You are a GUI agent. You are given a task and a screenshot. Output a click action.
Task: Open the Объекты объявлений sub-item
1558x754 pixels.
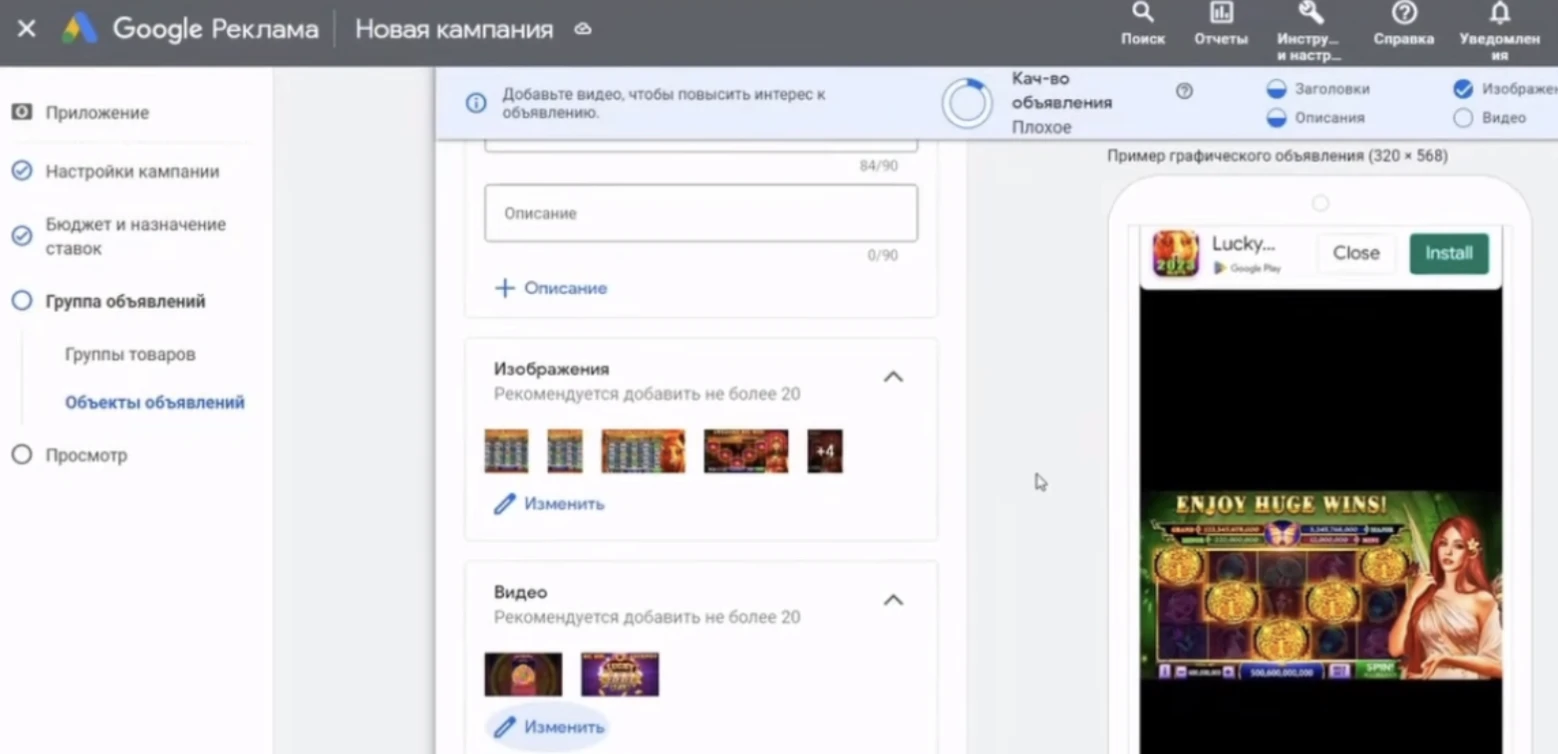155,402
